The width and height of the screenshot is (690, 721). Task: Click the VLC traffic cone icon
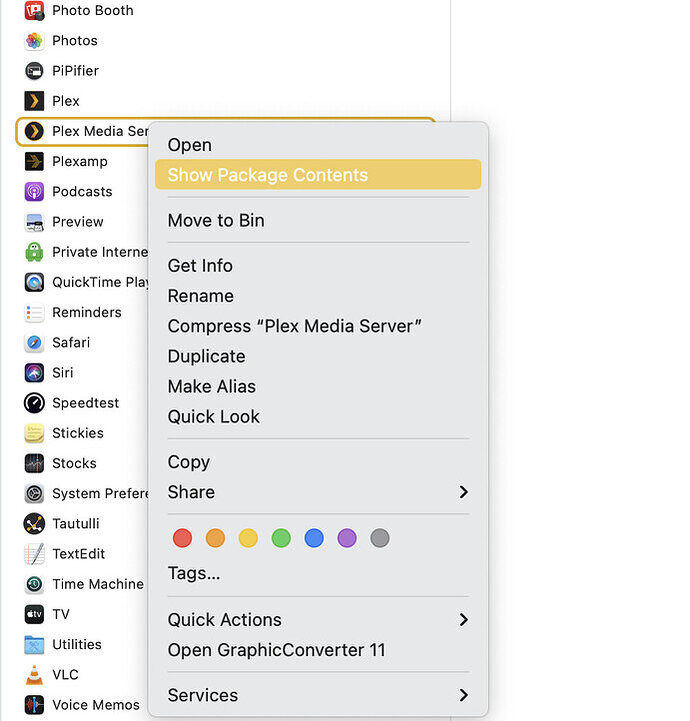(34, 675)
